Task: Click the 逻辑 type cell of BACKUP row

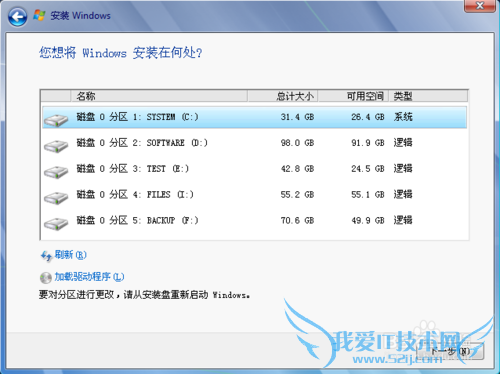Action: click(403, 220)
